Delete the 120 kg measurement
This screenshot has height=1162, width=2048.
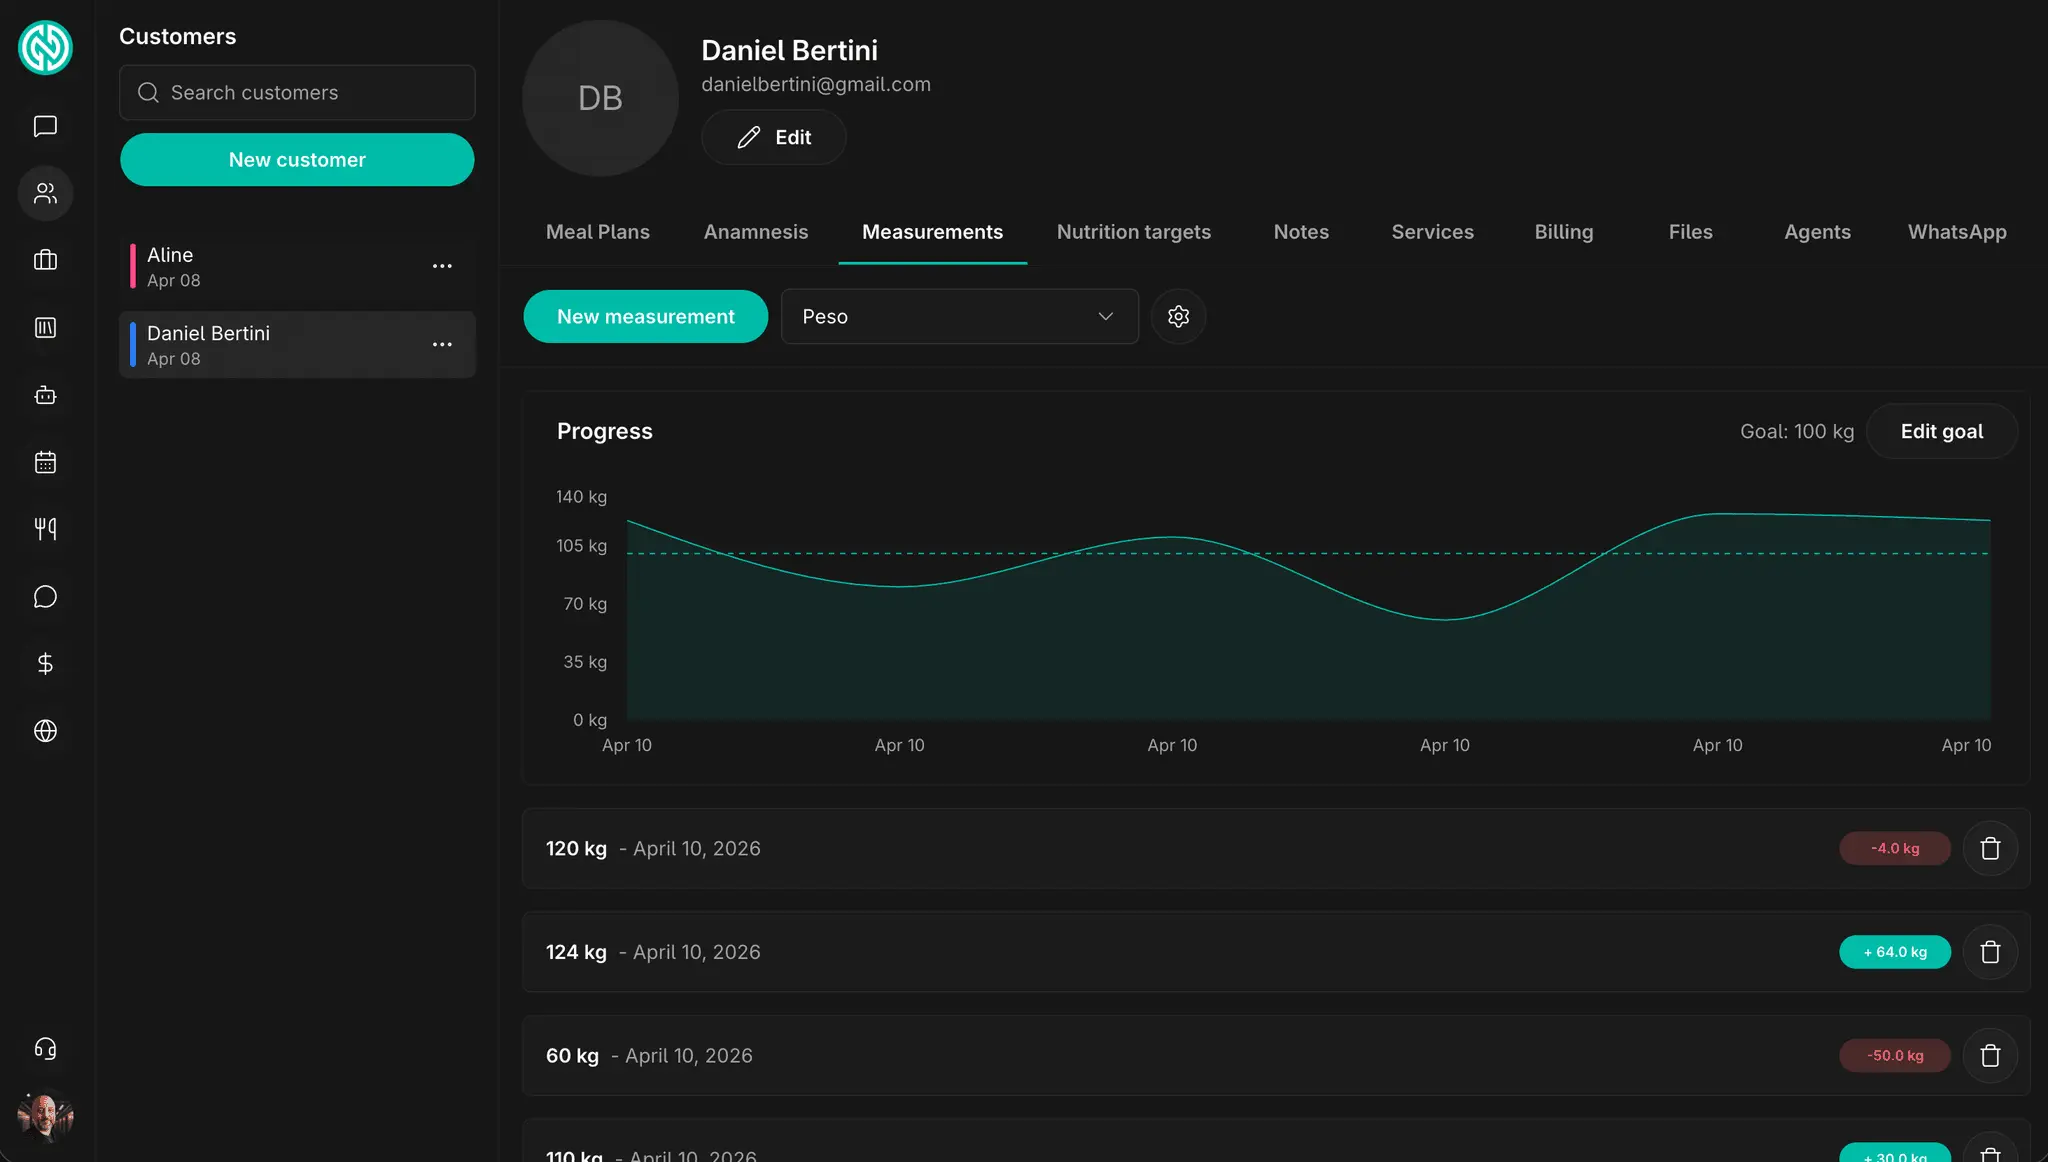(x=1990, y=848)
